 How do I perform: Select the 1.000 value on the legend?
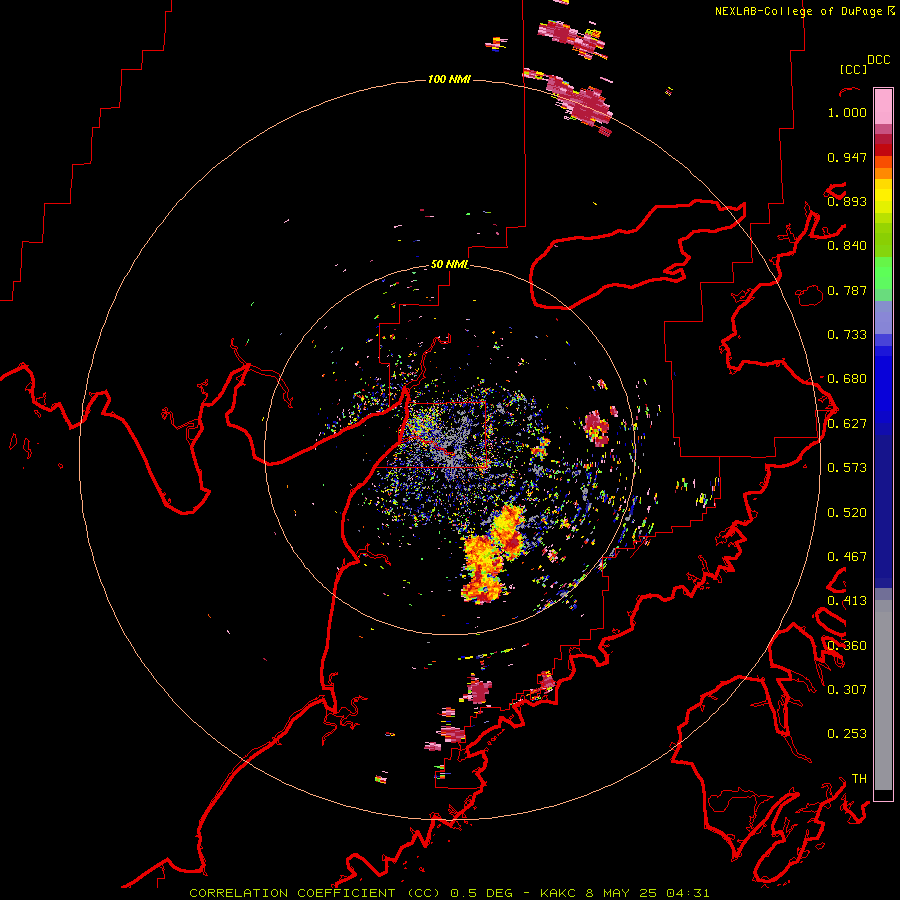847,112
